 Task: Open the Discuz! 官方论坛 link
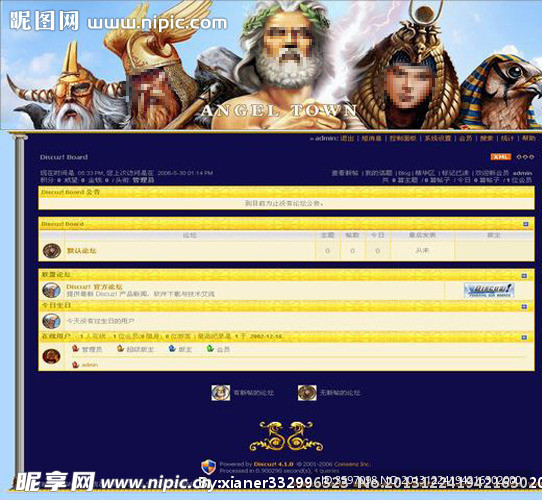click(x=94, y=287)
